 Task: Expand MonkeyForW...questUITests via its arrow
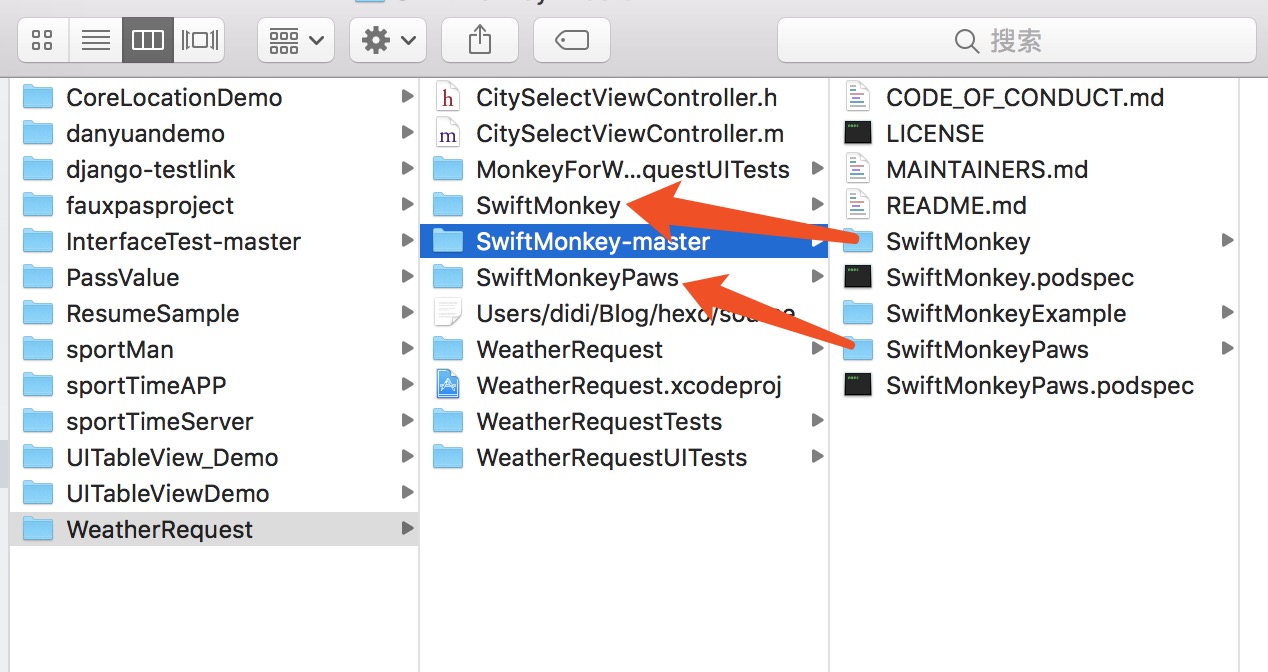pos(817,169)
